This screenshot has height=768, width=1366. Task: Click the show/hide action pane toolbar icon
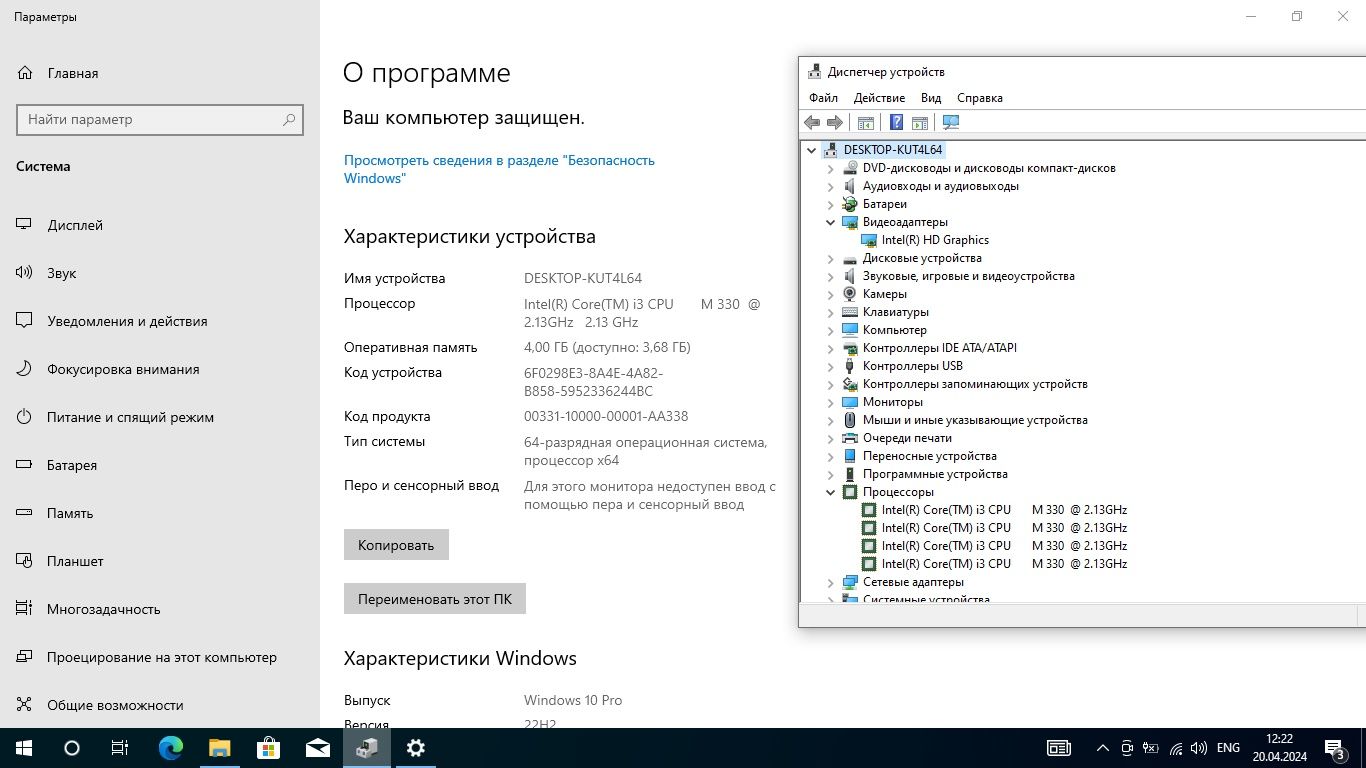920,122
